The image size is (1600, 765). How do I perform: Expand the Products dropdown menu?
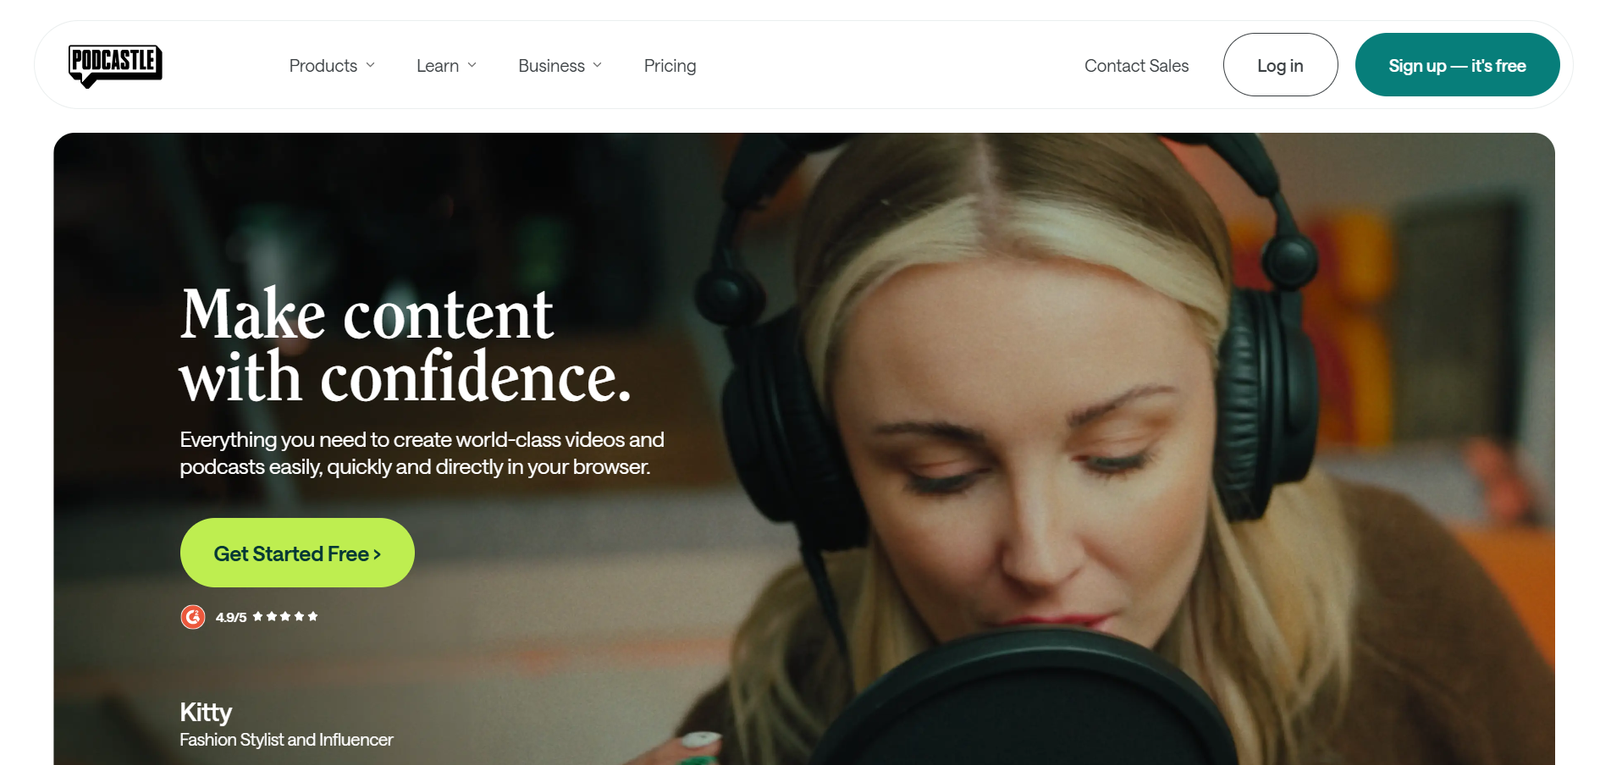332,65
